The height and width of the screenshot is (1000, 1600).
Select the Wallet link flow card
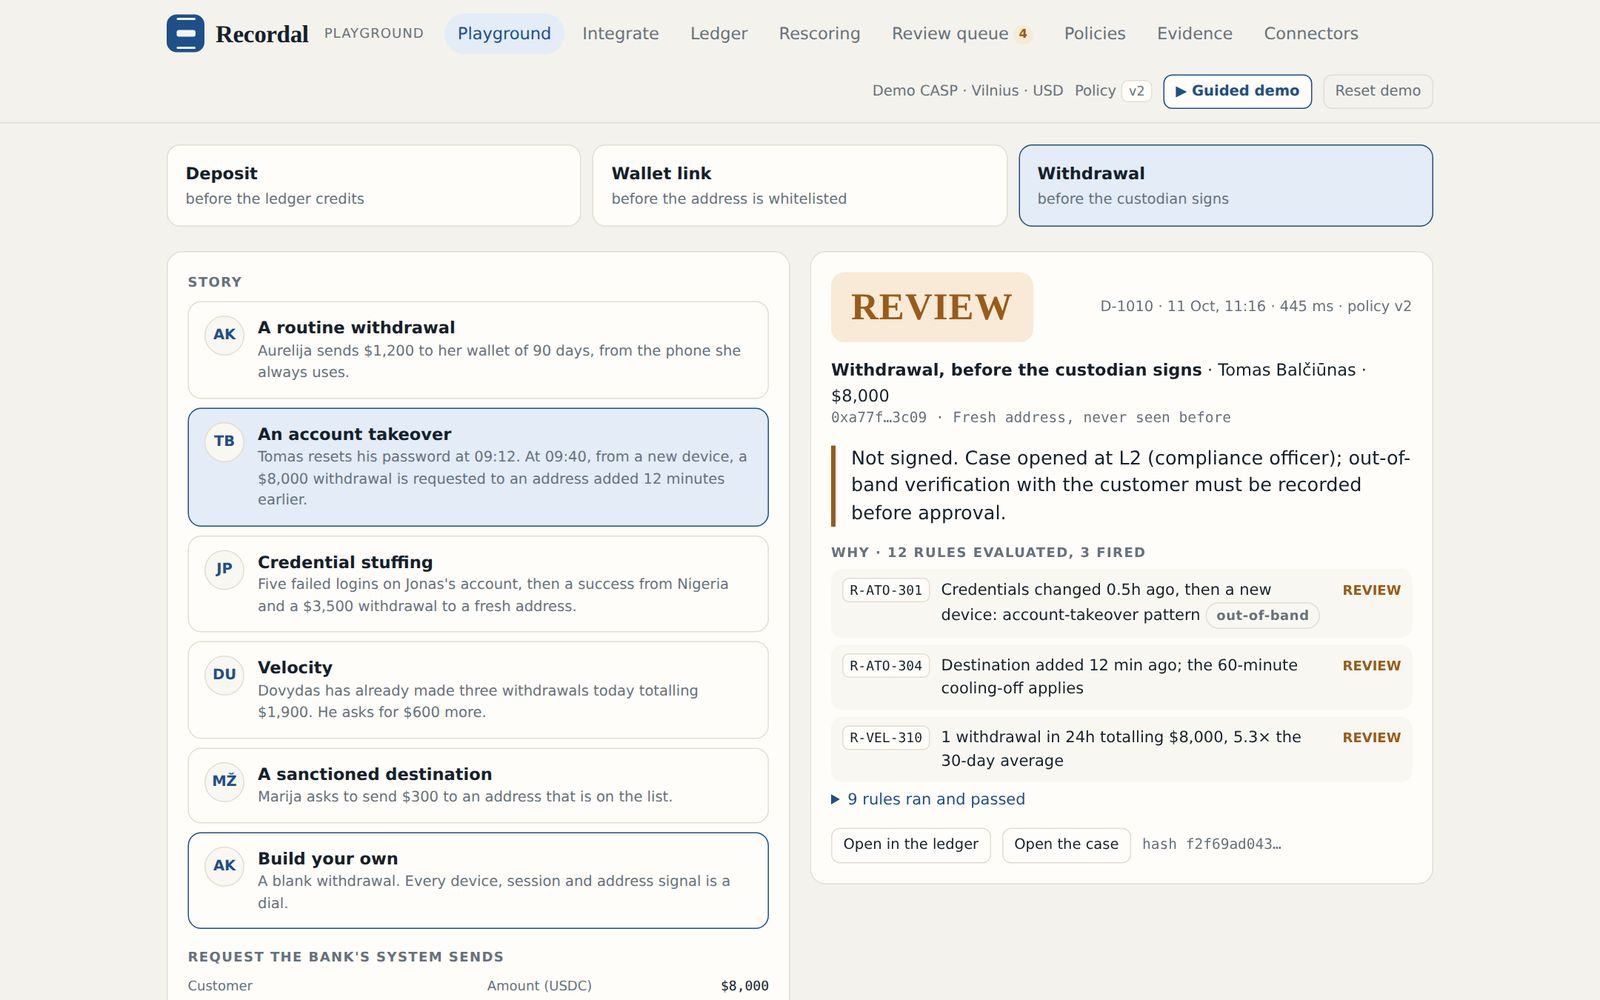(799, 185)
